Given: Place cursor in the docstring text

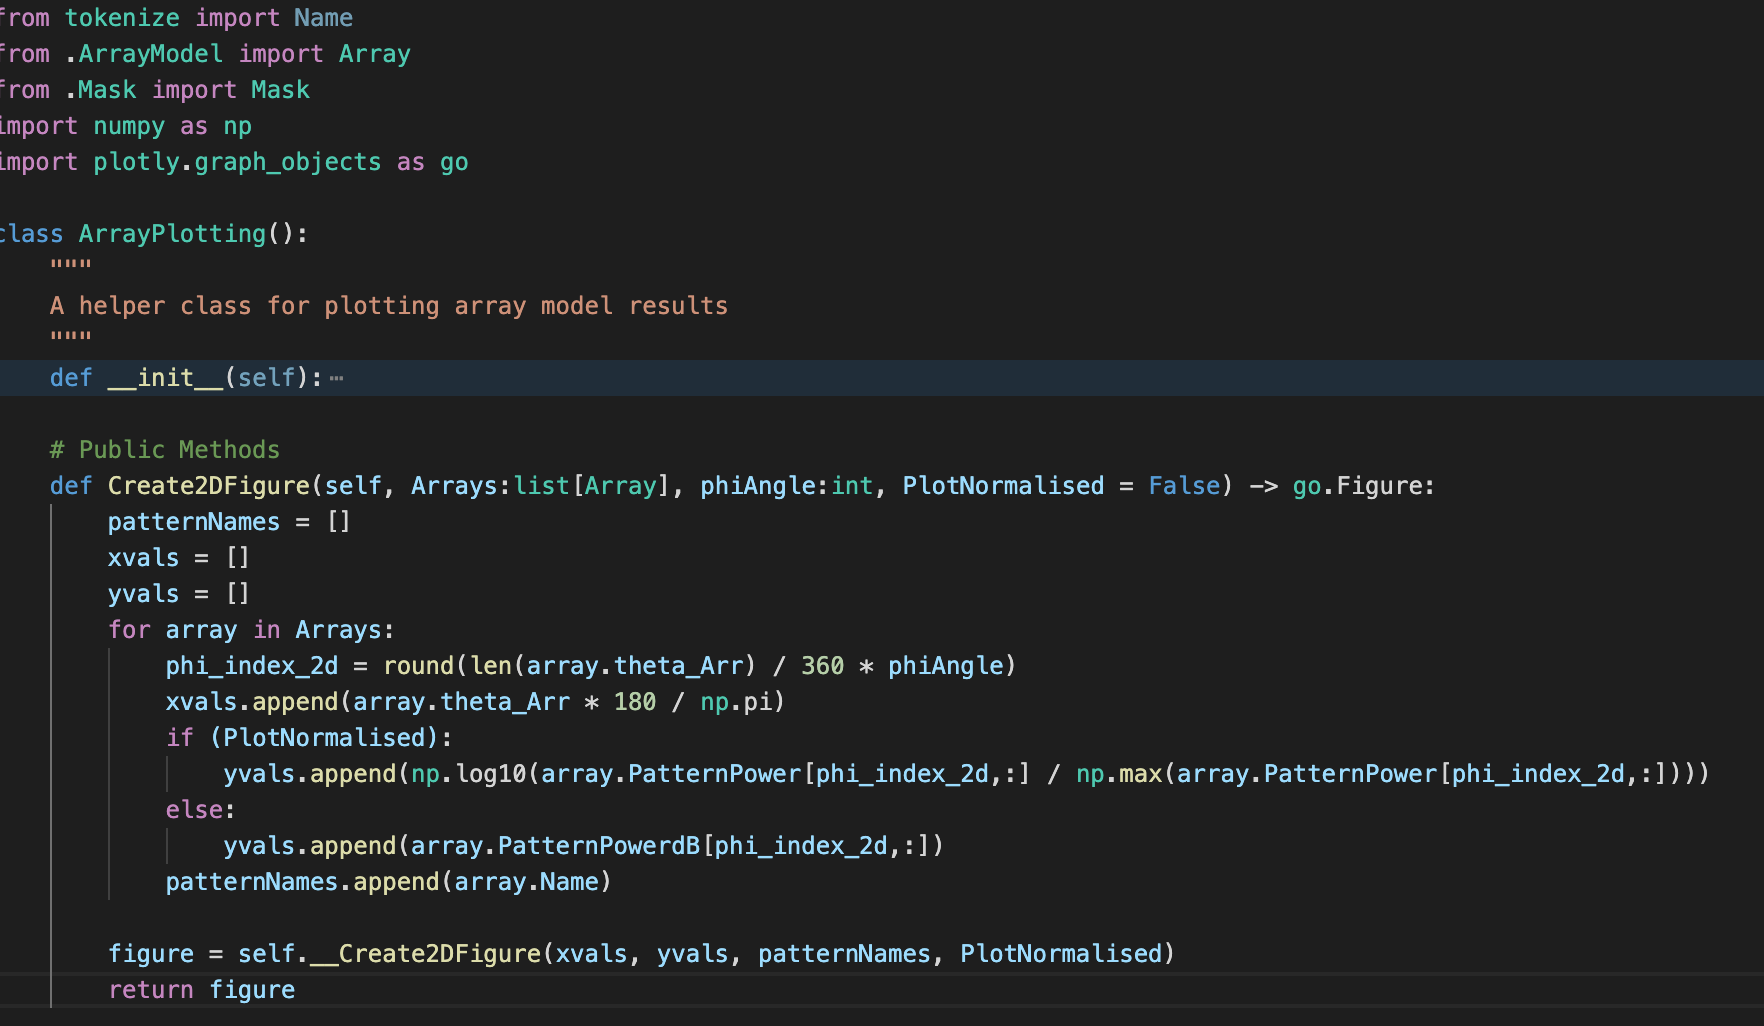Looking at the screenshot, I should click(389, 305).
